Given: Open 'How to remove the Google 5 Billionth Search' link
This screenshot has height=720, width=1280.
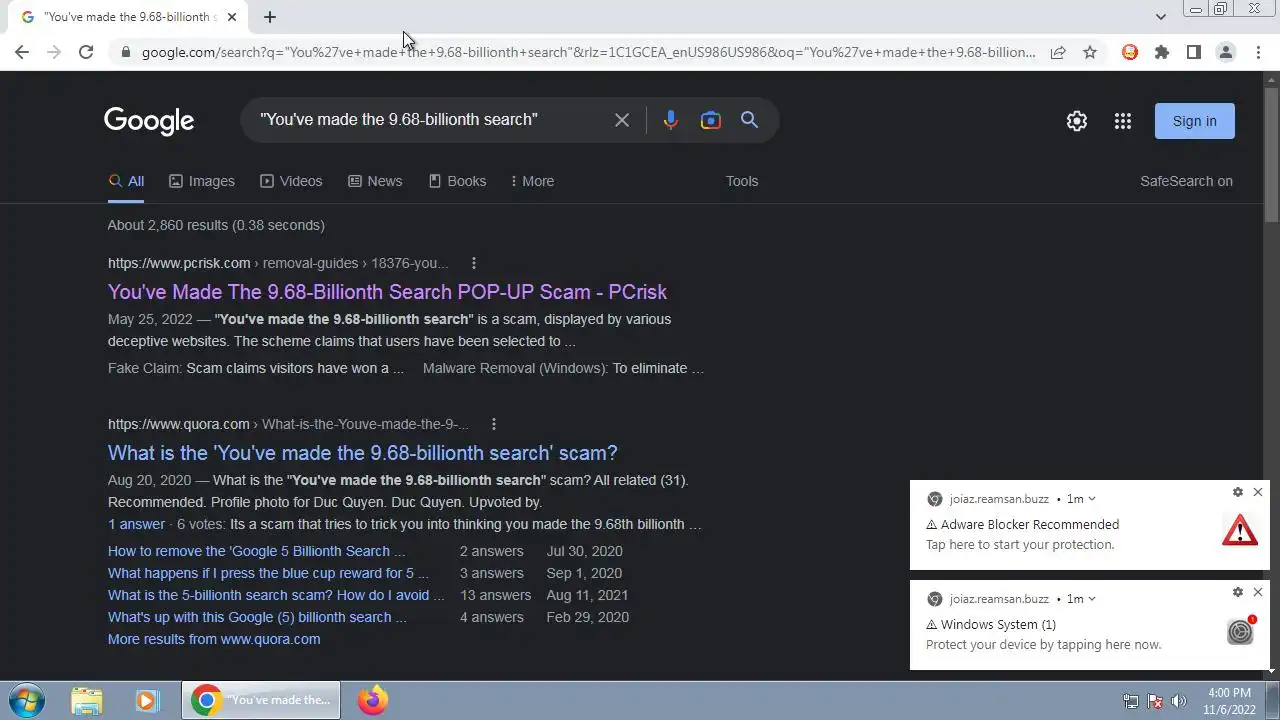Looking at the screenshot, I should pos(257,551).
